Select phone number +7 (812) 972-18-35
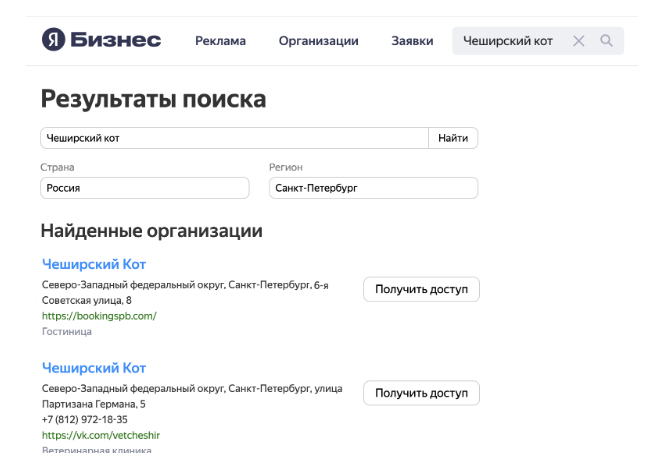This screenshot has height=453, width=647. pos(85,420)
